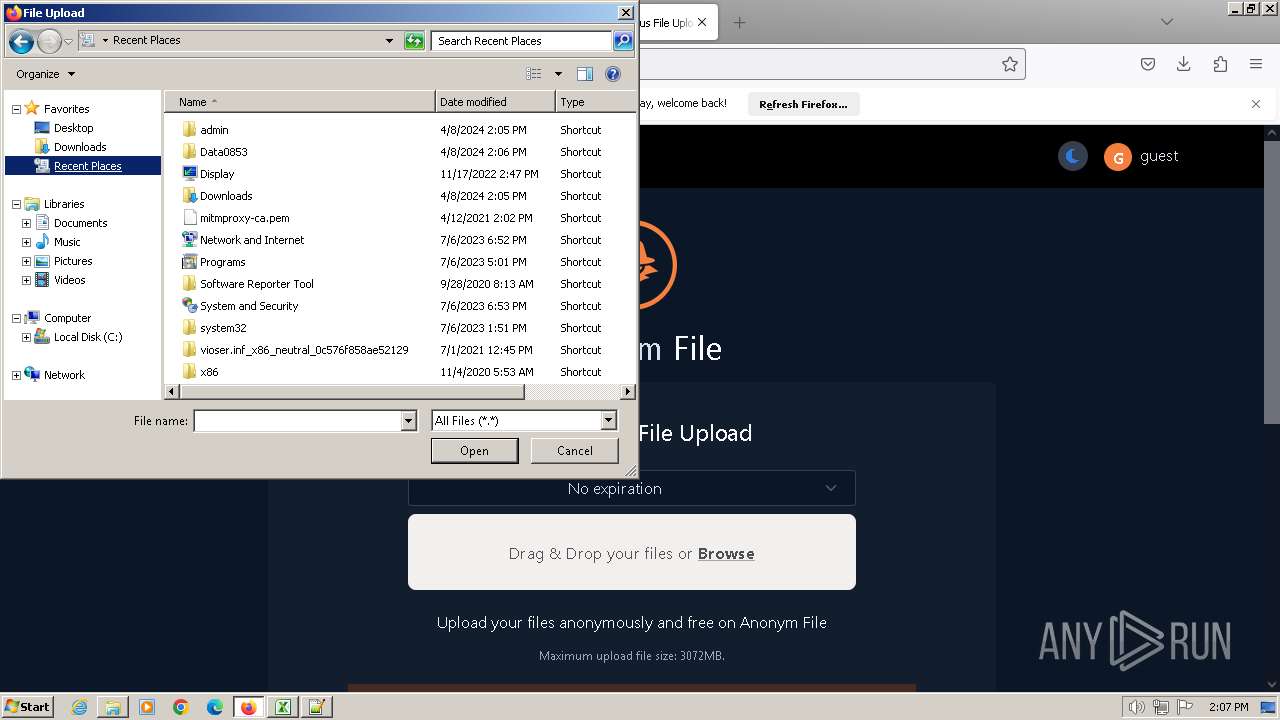The image size is (1280, 720).
Task: Click the taskbar clock showing 2:07 PM
Action: click(1228, 707)
